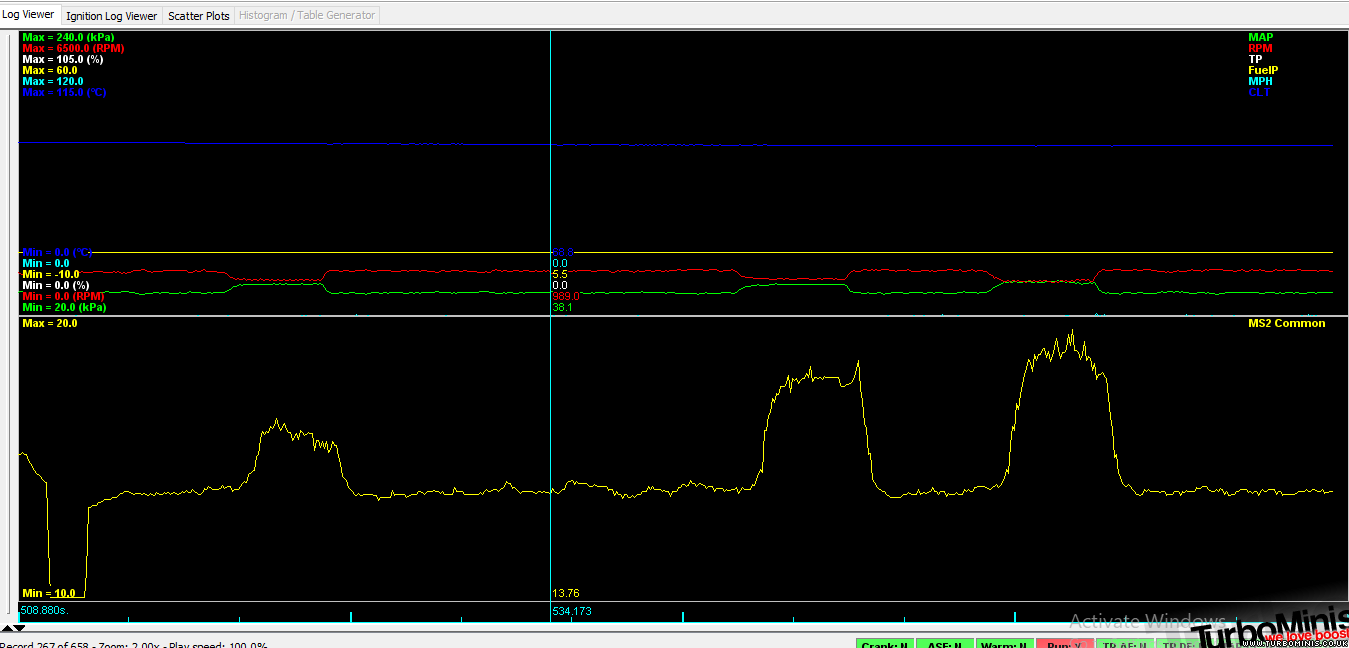This screenshot has height=648, width=1349.
Task: Click Max = 20.0 in lower graph
Action: [x=49, y=323]
